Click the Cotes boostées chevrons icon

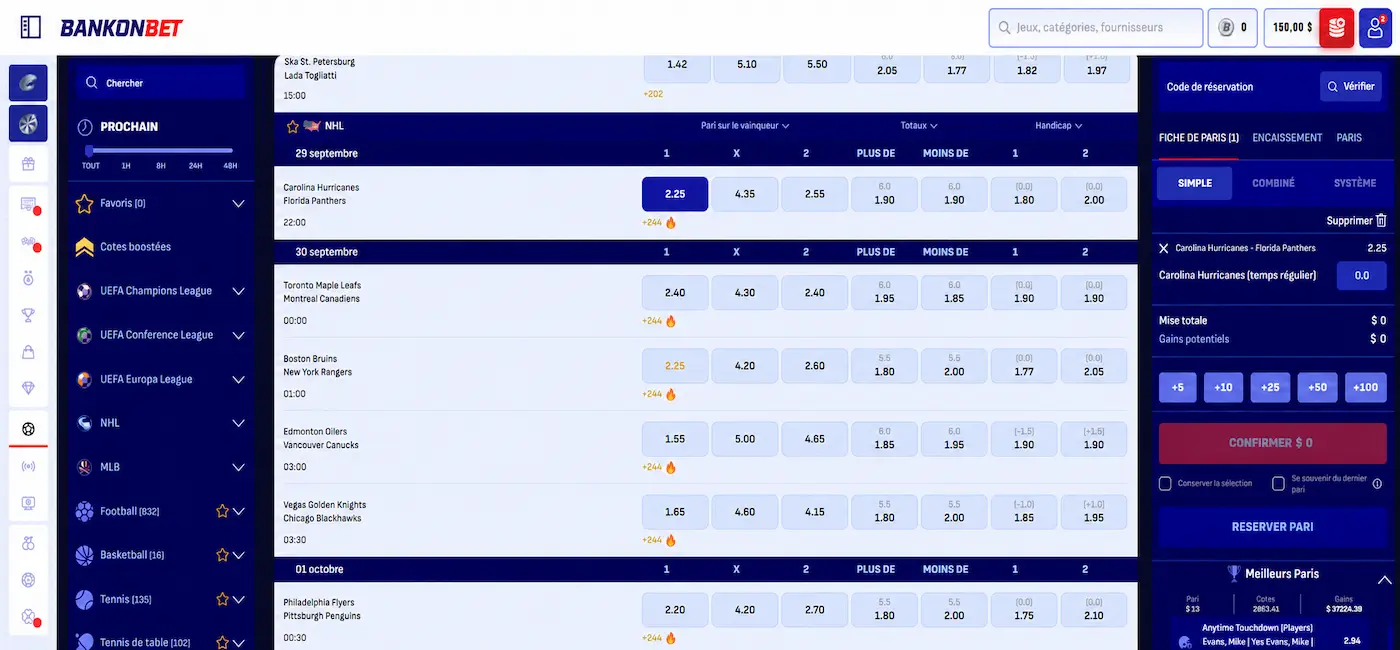(x=85, y=247)
